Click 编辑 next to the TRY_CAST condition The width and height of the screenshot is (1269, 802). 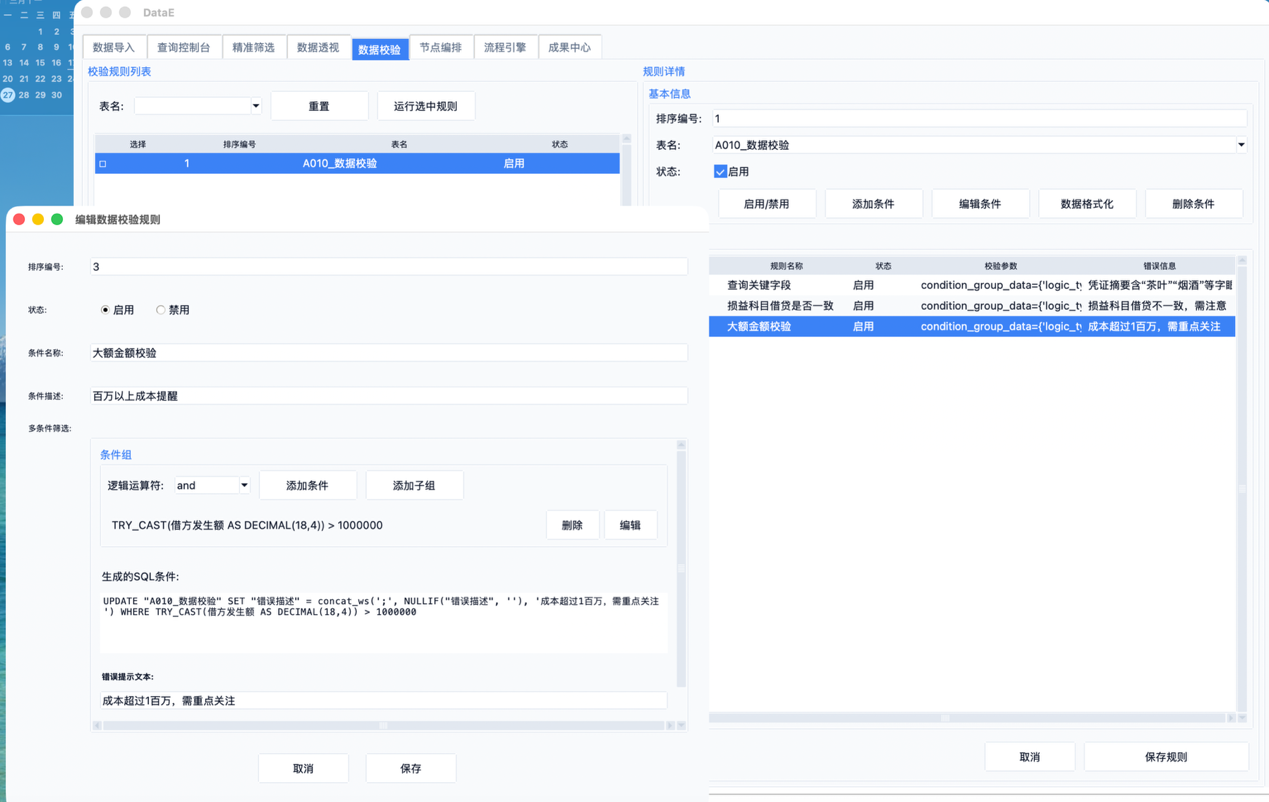[630, 525]
